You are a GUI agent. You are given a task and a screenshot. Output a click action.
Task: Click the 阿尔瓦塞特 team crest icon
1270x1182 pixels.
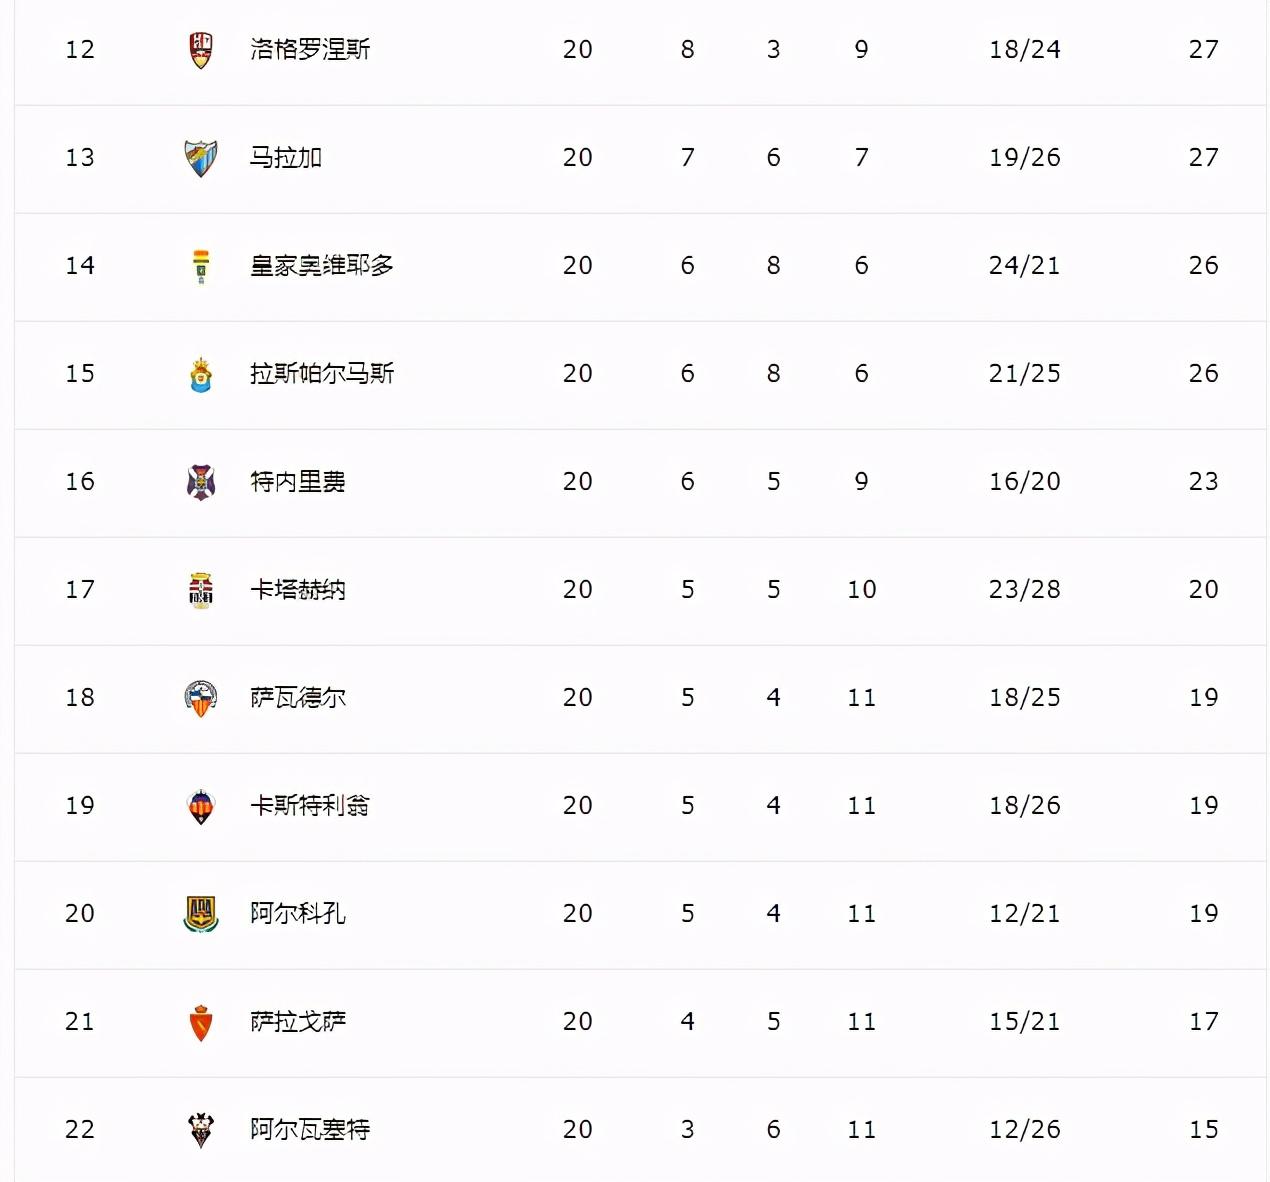[x=201, y=1130]
